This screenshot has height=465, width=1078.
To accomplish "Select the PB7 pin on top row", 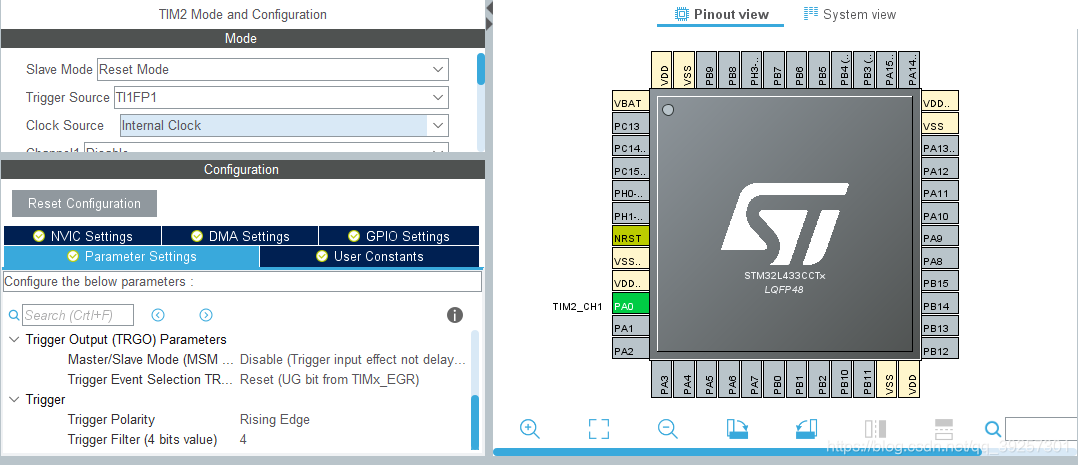I will pyautogui.click(x=776, y=70).
